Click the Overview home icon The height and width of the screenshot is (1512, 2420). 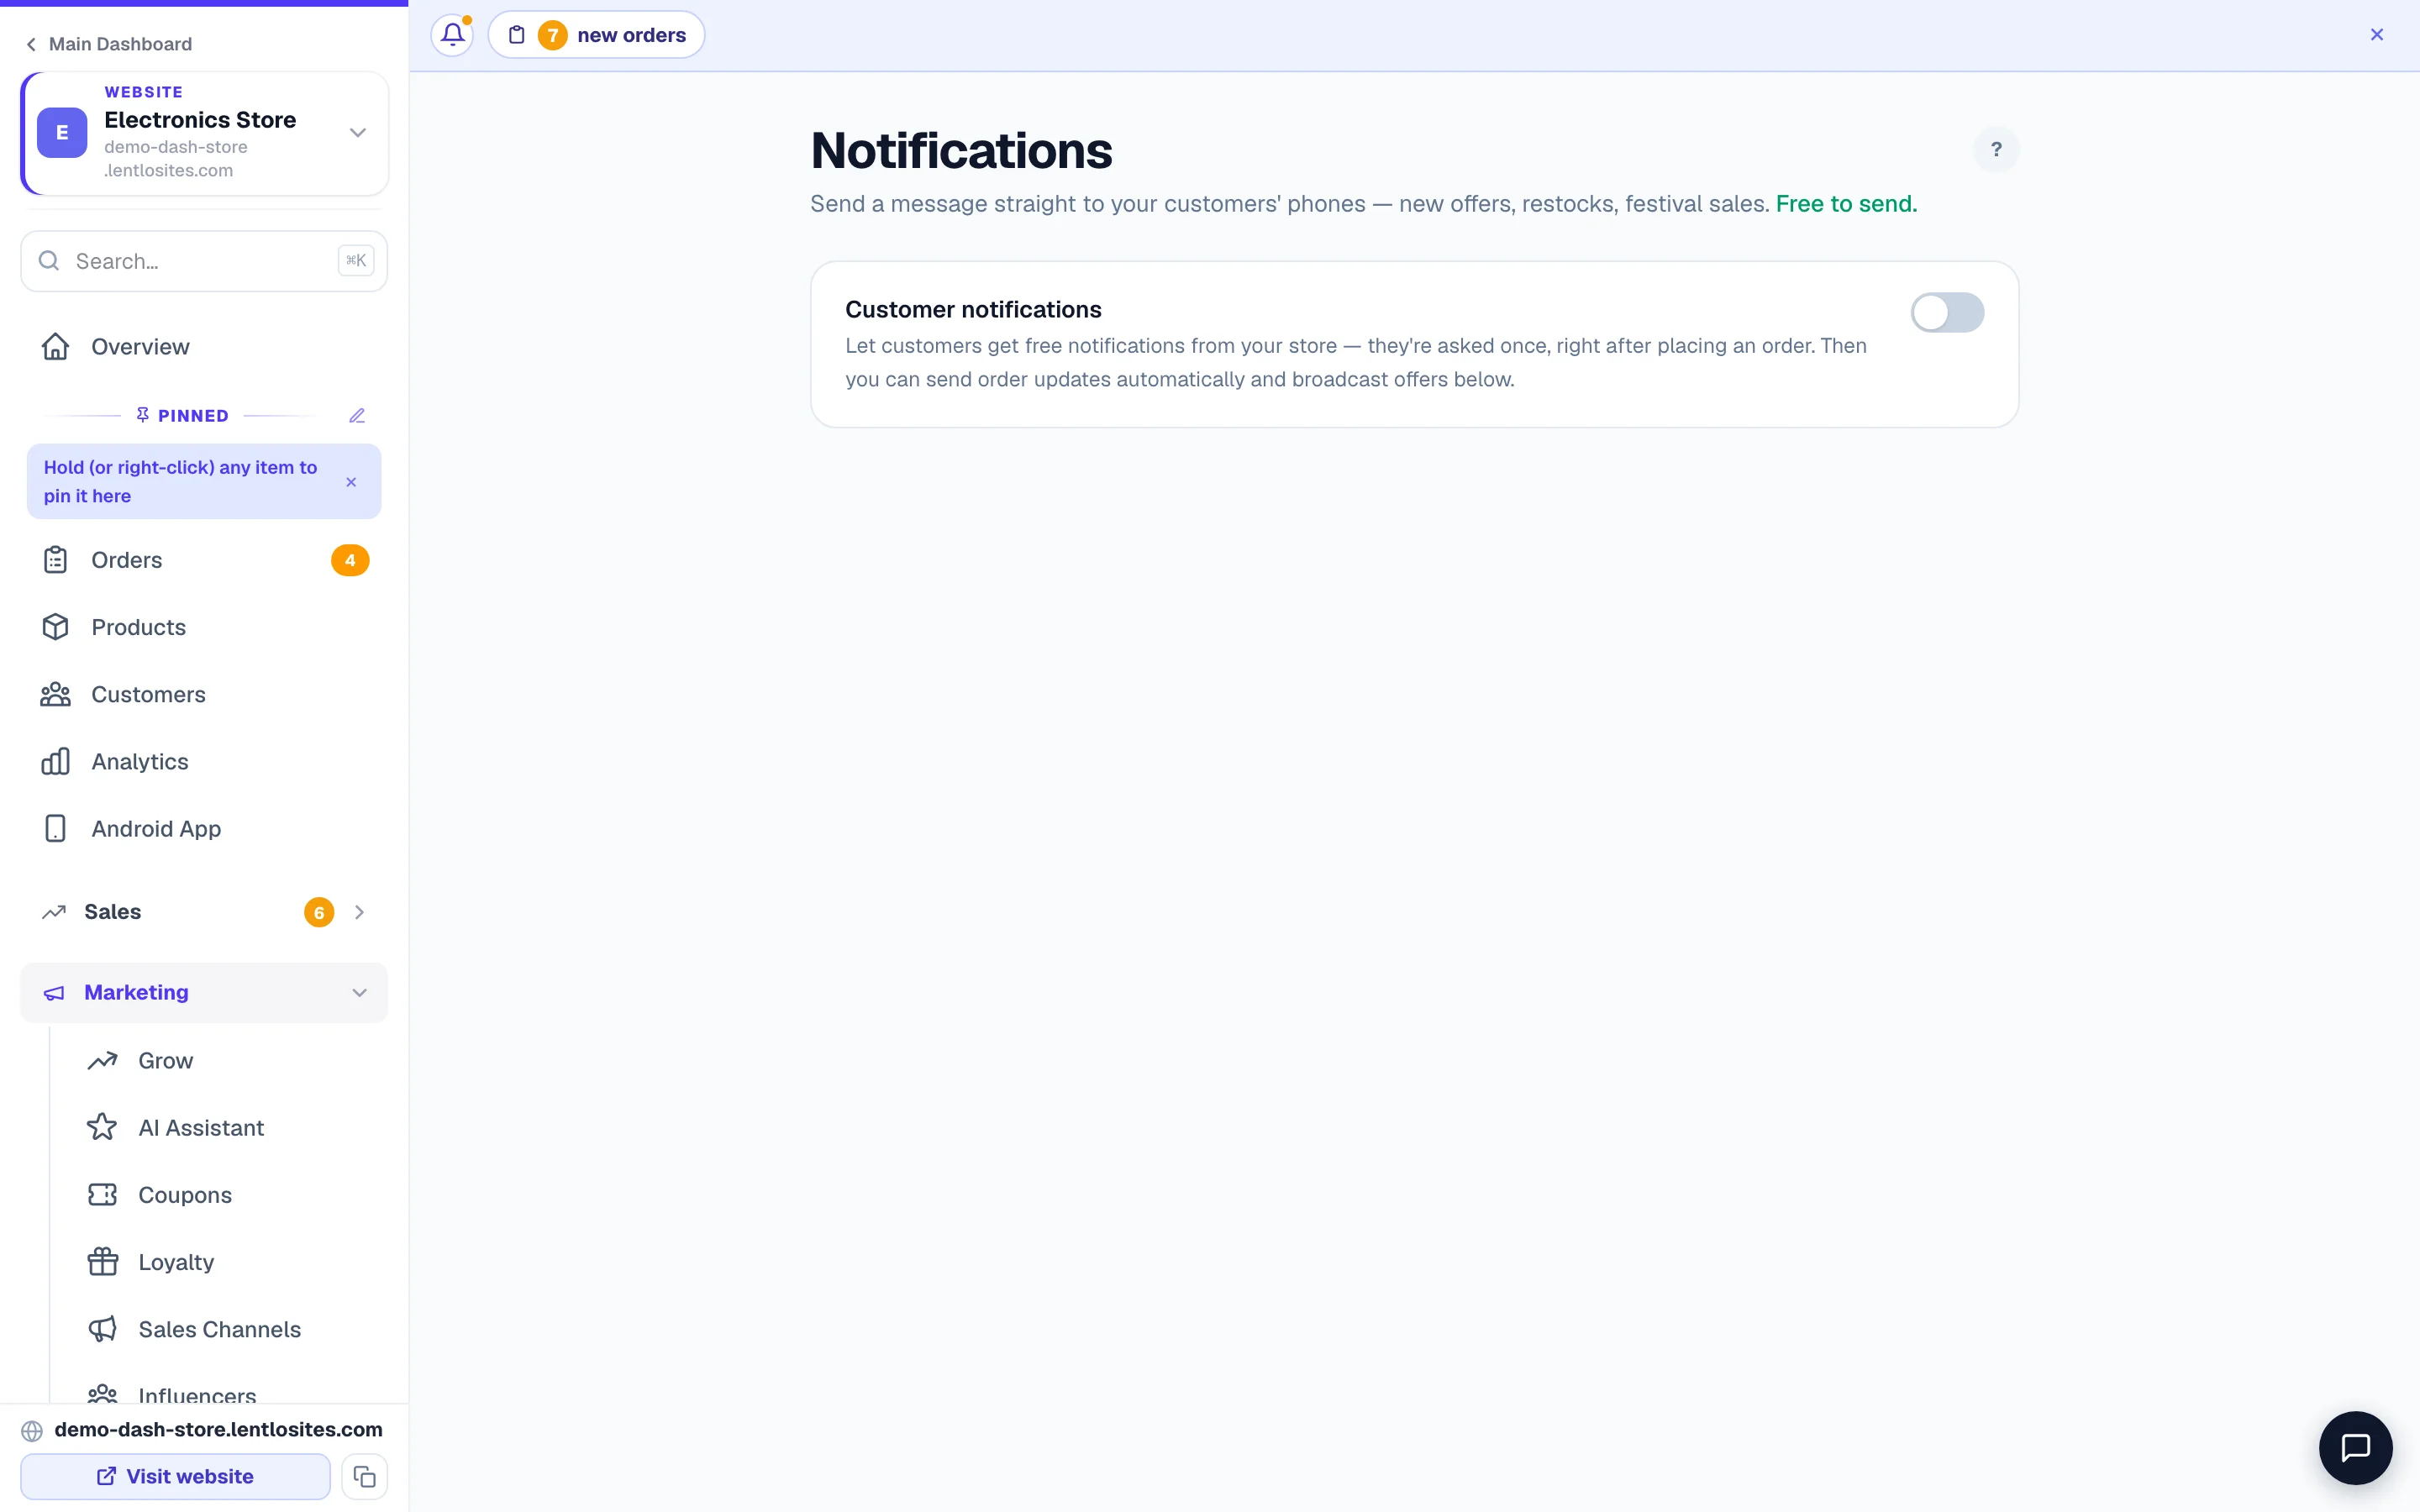(55, 346)
